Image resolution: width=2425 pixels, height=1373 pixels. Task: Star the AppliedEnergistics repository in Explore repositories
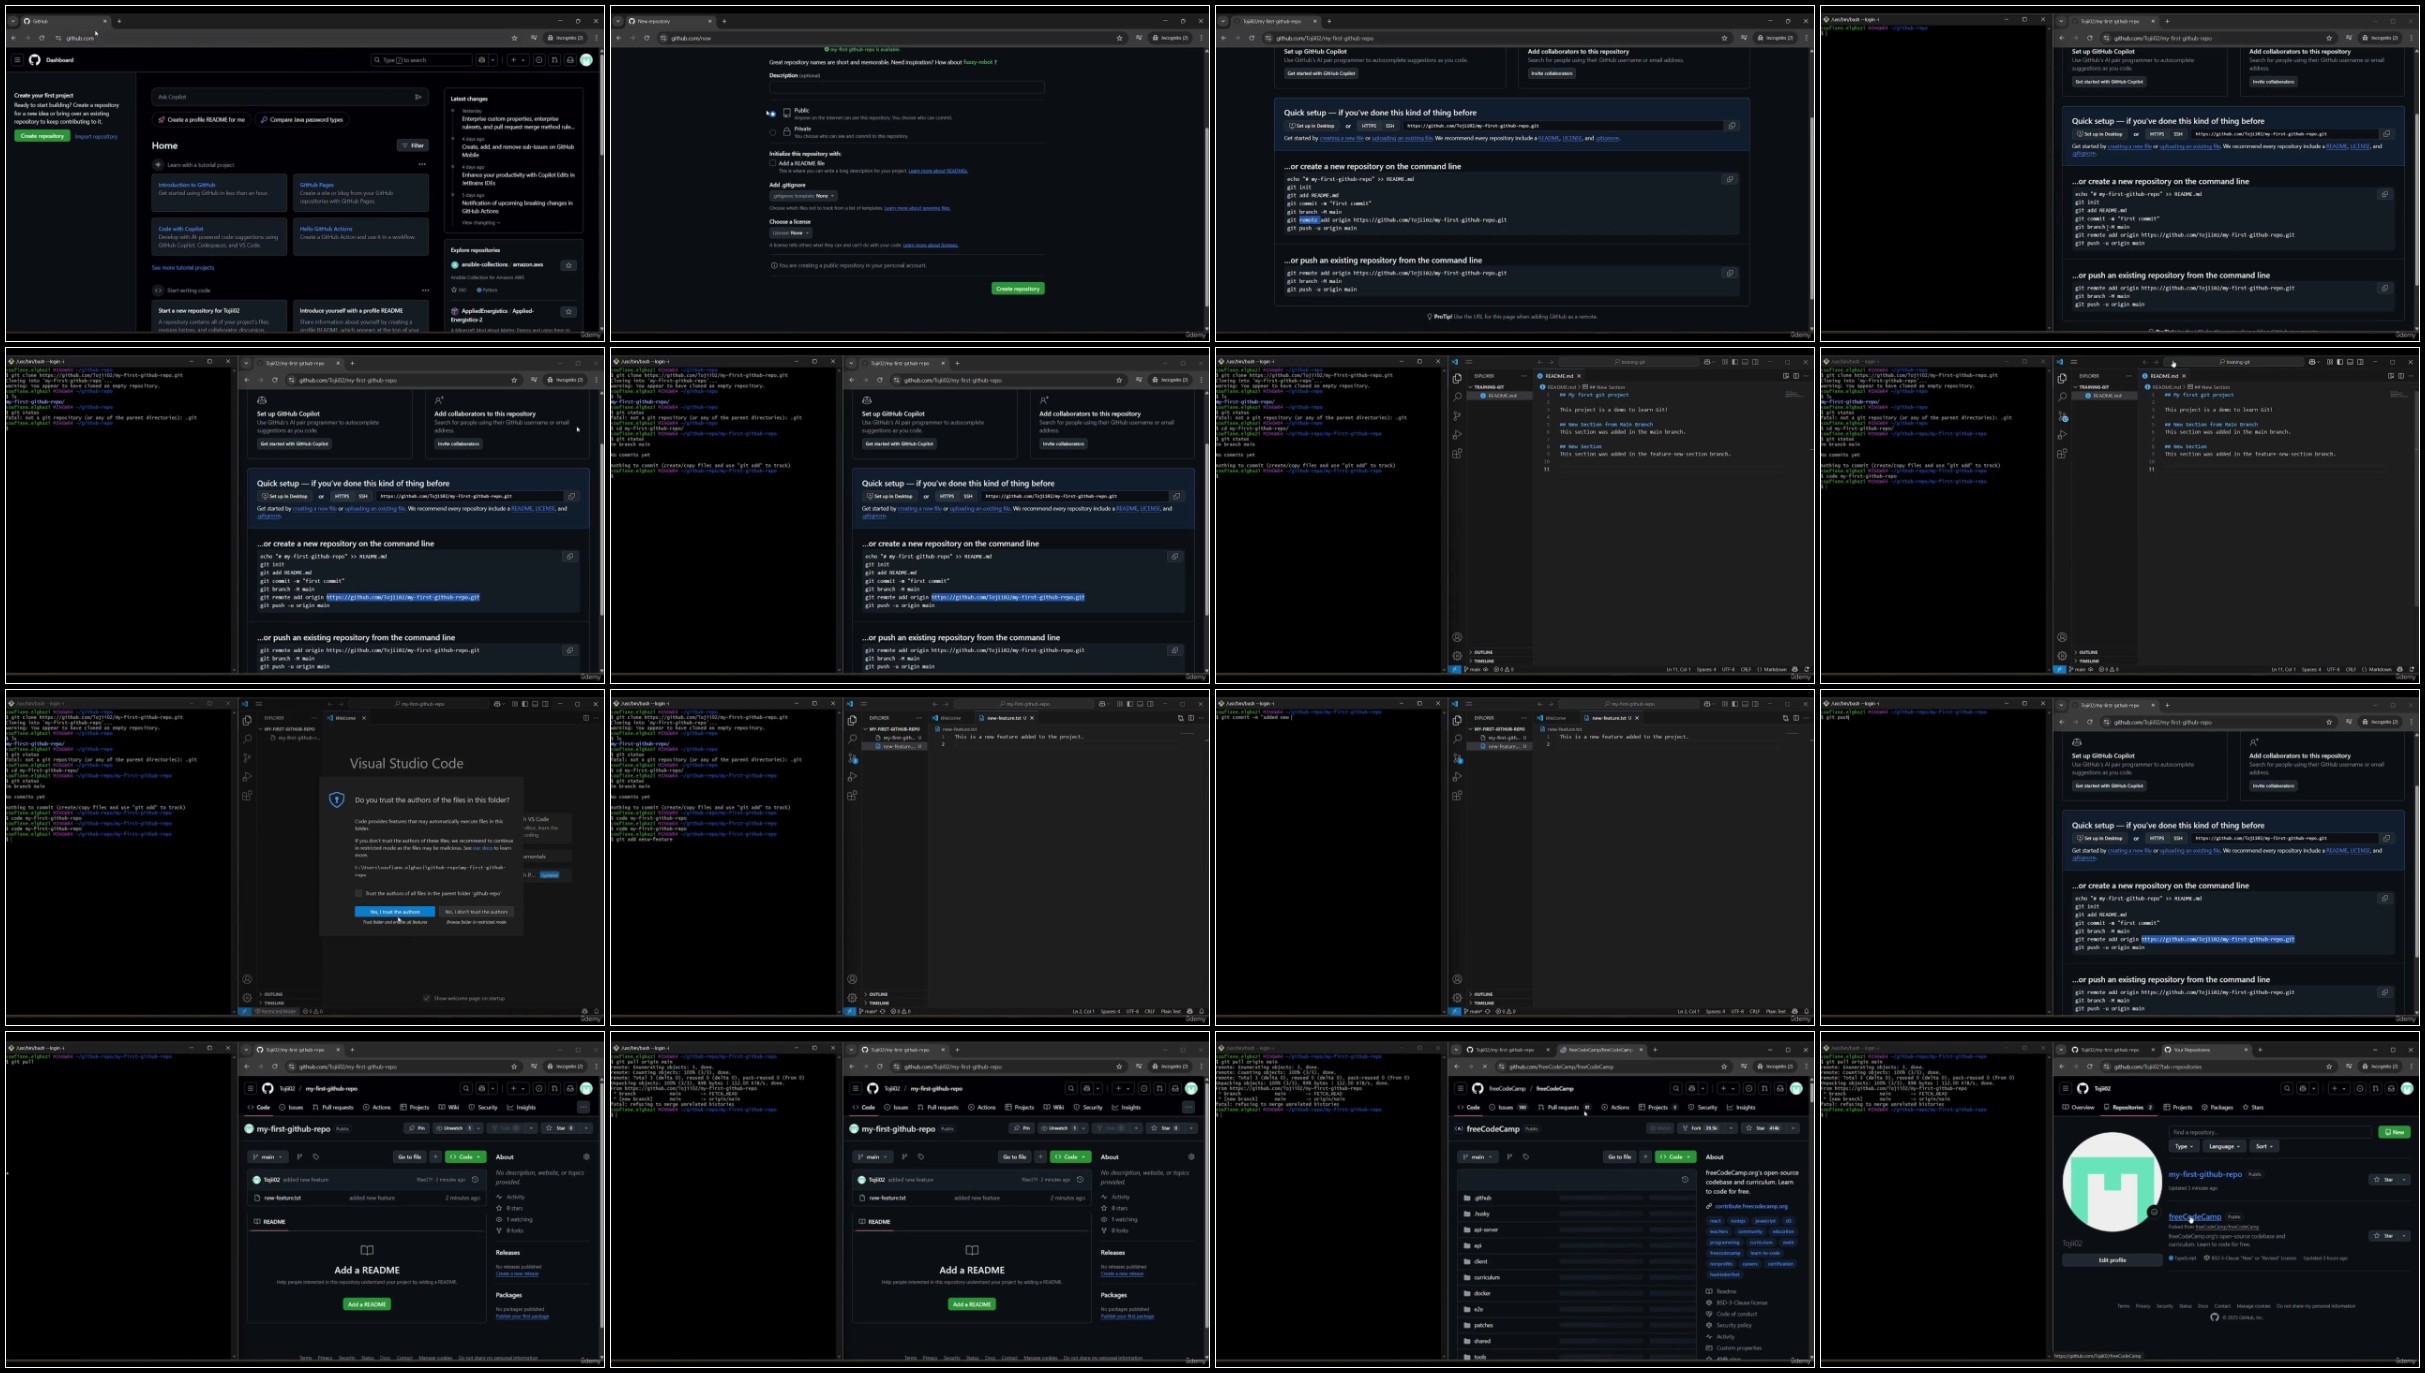568,311
